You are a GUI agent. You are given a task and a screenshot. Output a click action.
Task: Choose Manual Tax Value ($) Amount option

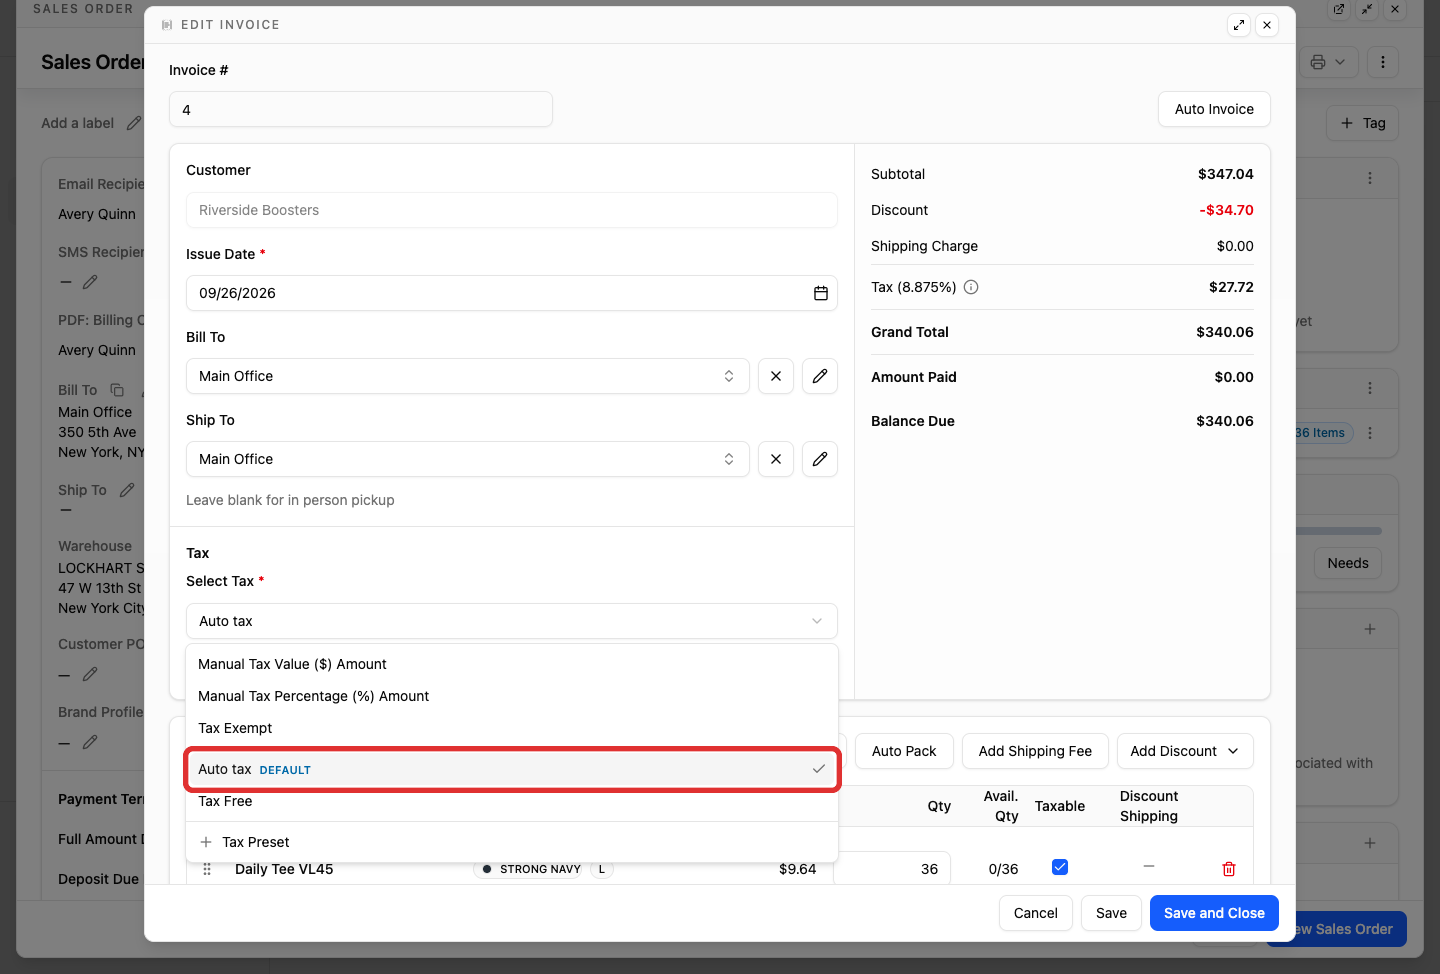coord(512,664)
